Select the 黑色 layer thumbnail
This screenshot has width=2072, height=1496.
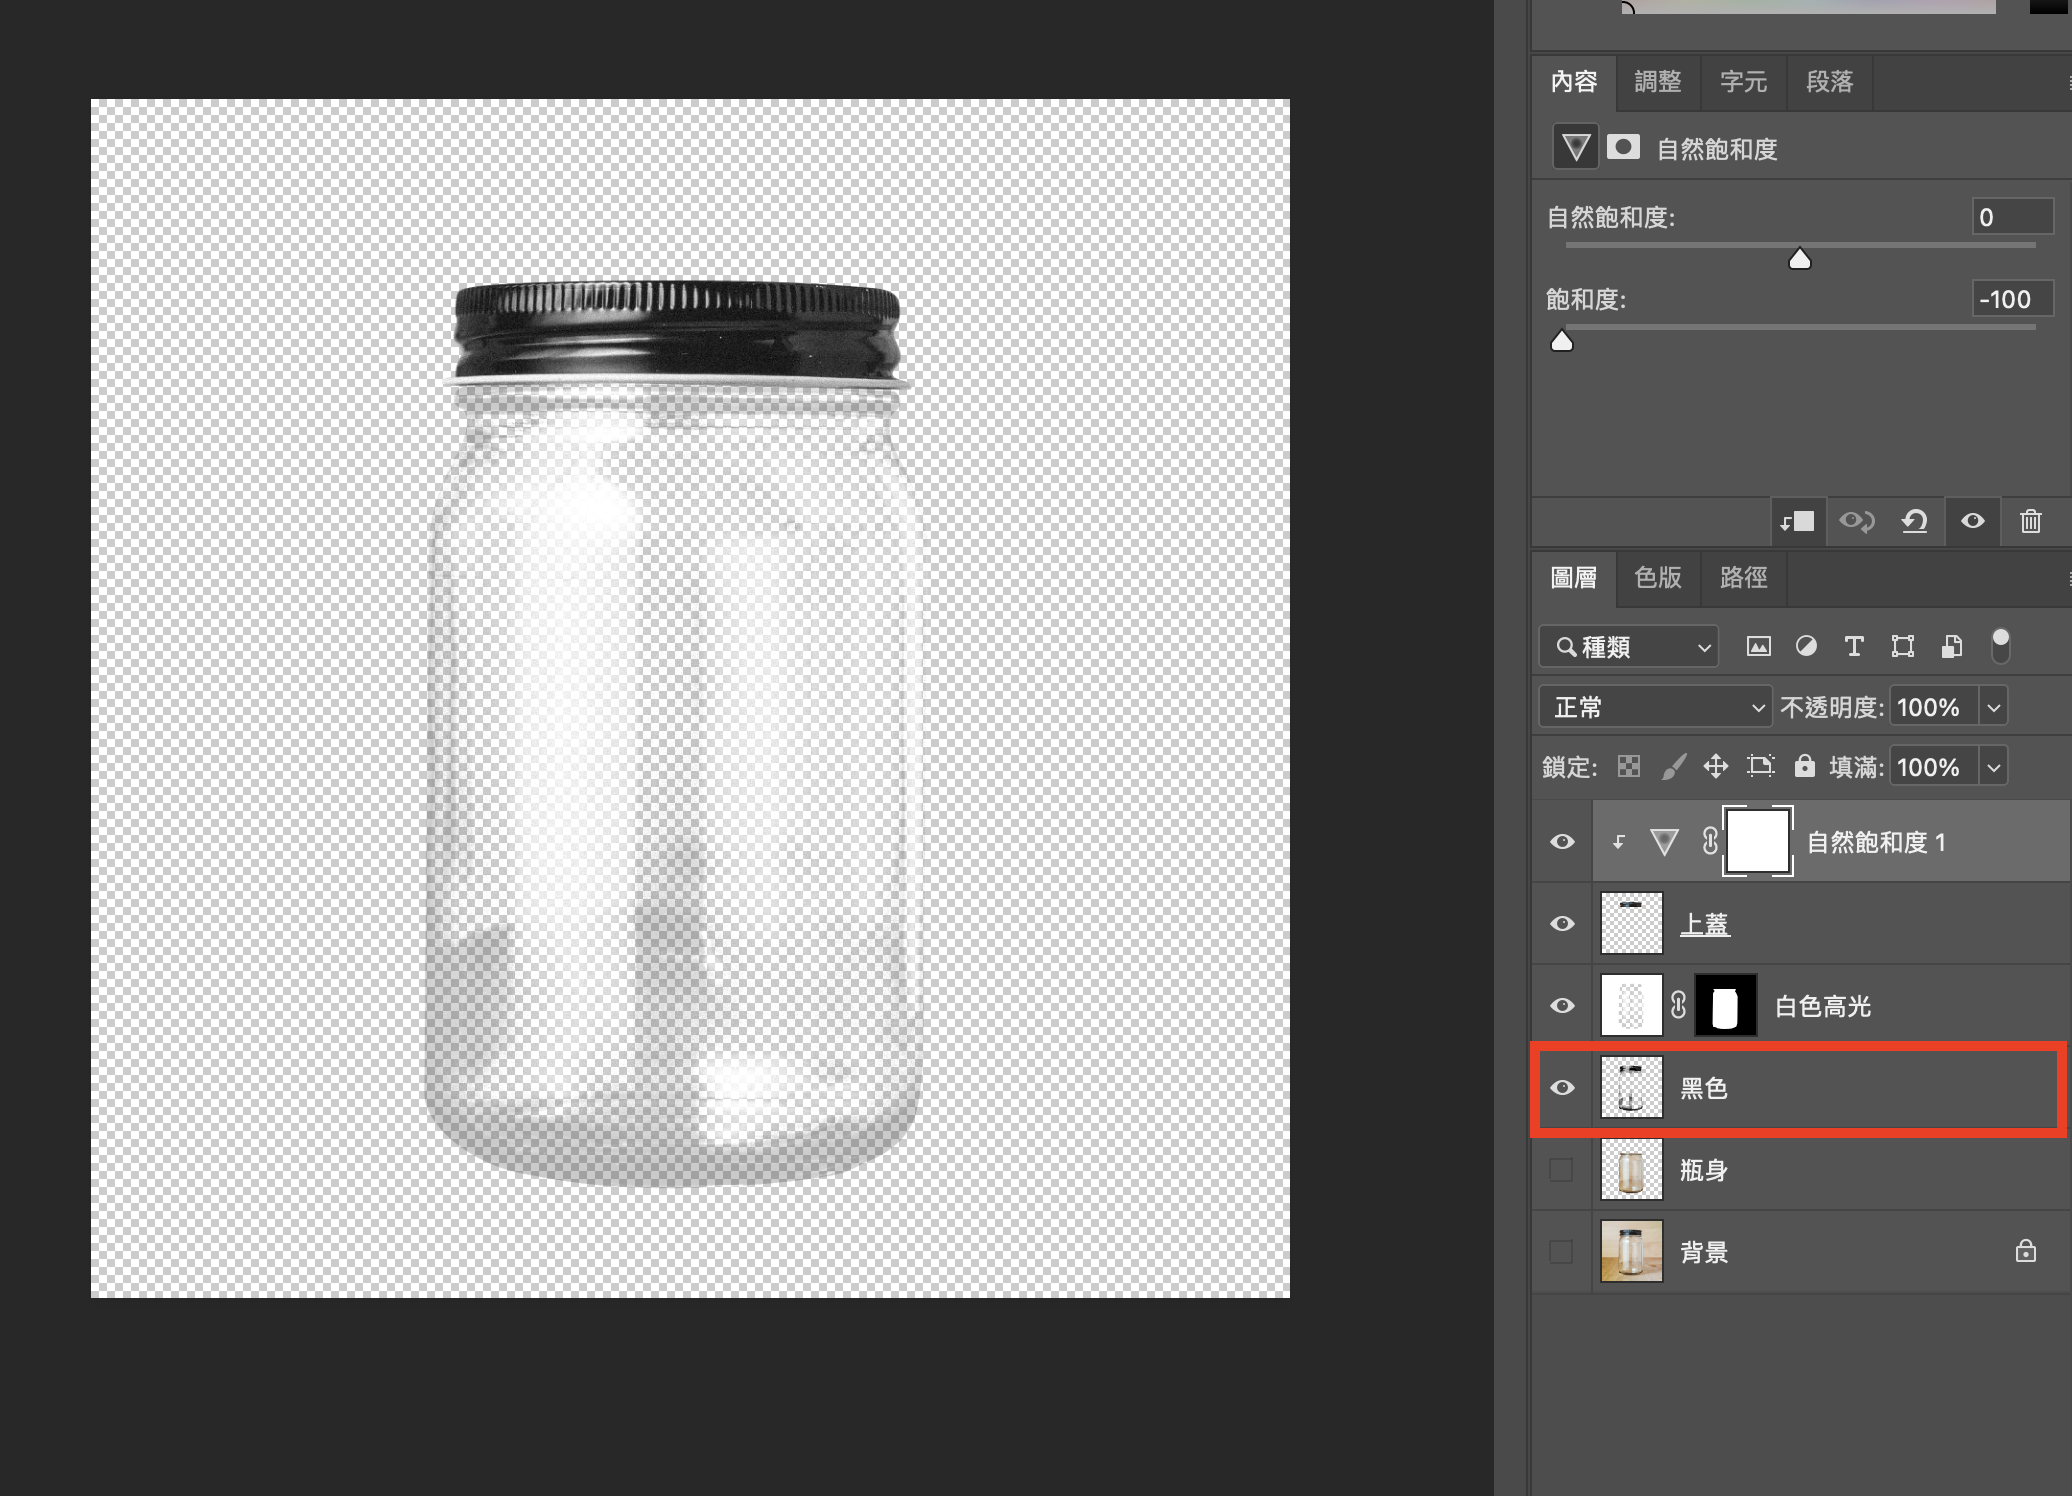coord(1632,1088)
